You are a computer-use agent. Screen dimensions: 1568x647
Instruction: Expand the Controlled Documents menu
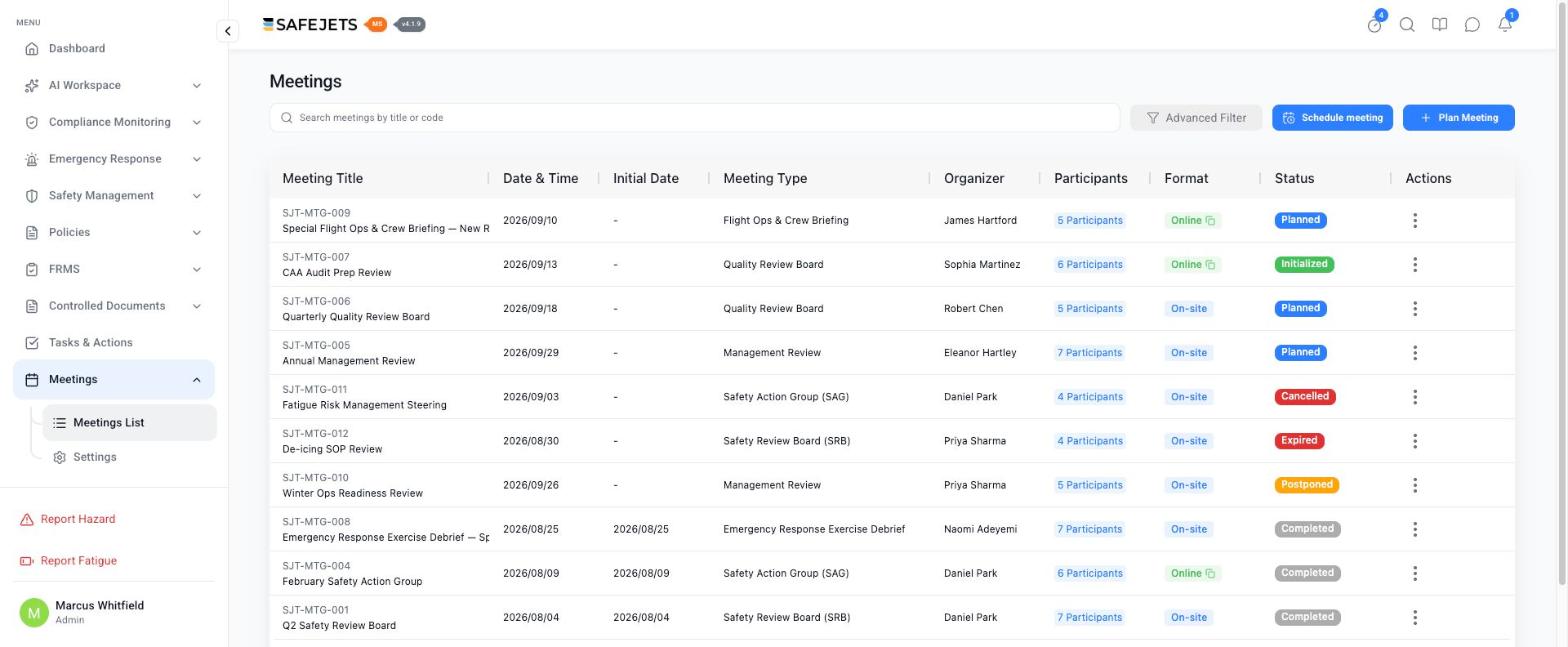(x=114, y=306)
